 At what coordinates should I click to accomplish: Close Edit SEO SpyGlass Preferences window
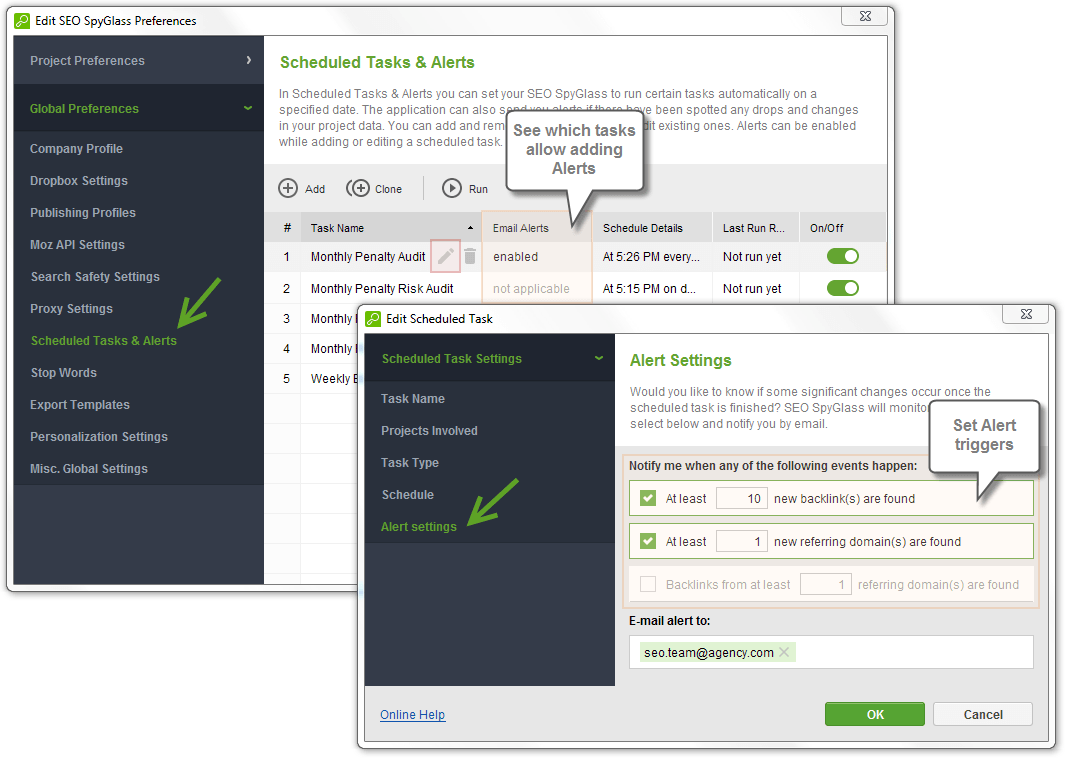click(x=865, y=16)
